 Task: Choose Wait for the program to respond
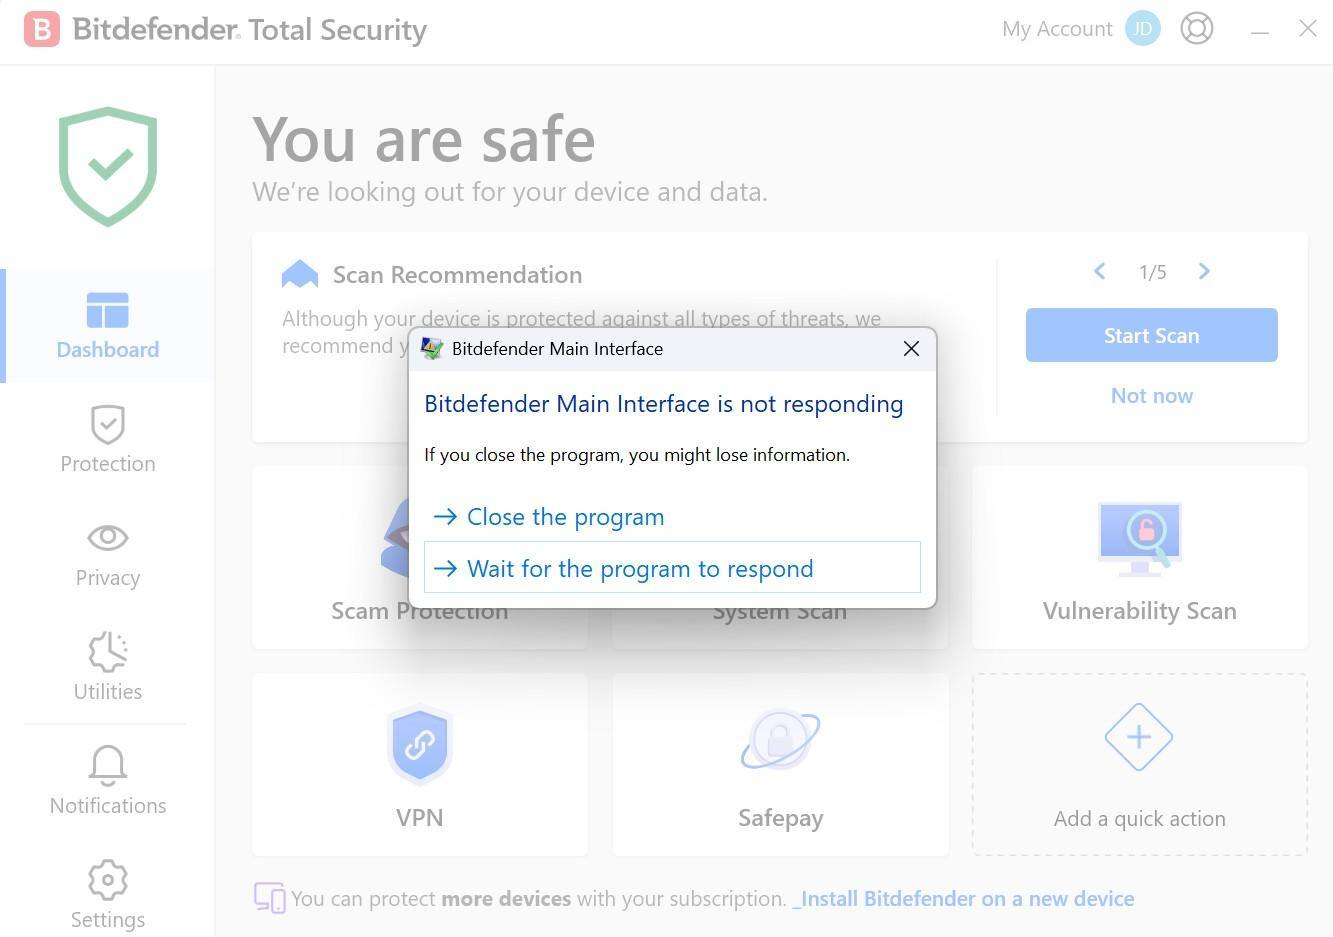click(x=640, y=568)
